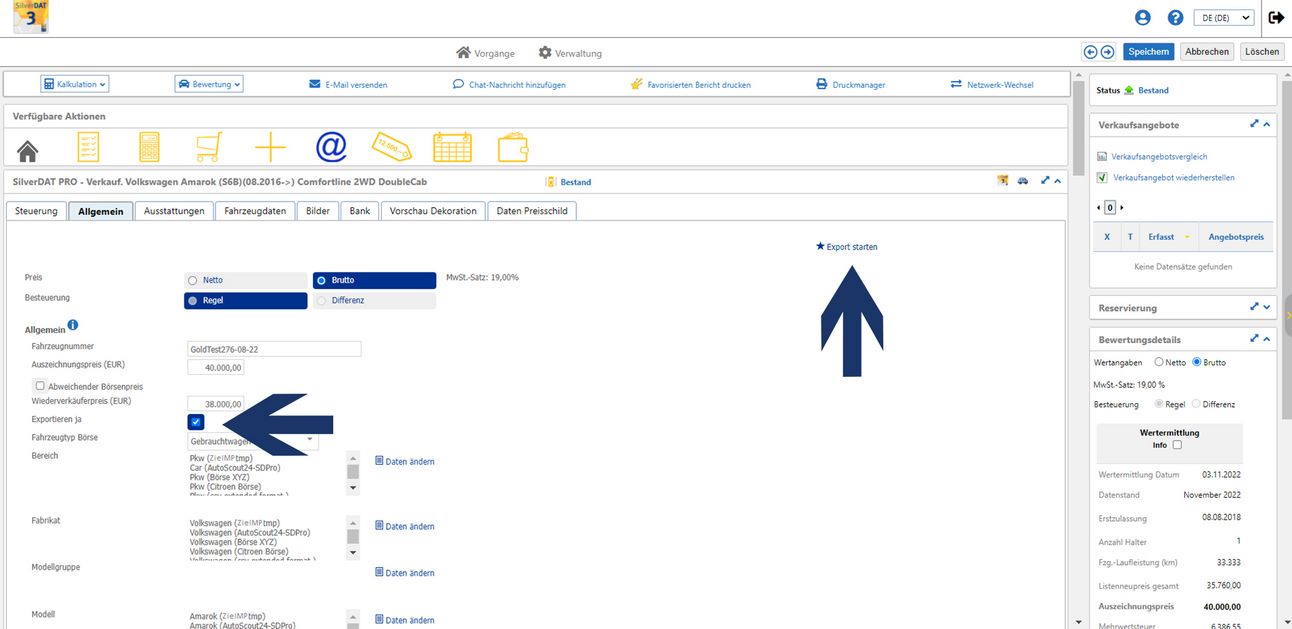The height and width of the screenshot is (629, 1292).
Task: Click the Export starten link
Action: point(847,247)
